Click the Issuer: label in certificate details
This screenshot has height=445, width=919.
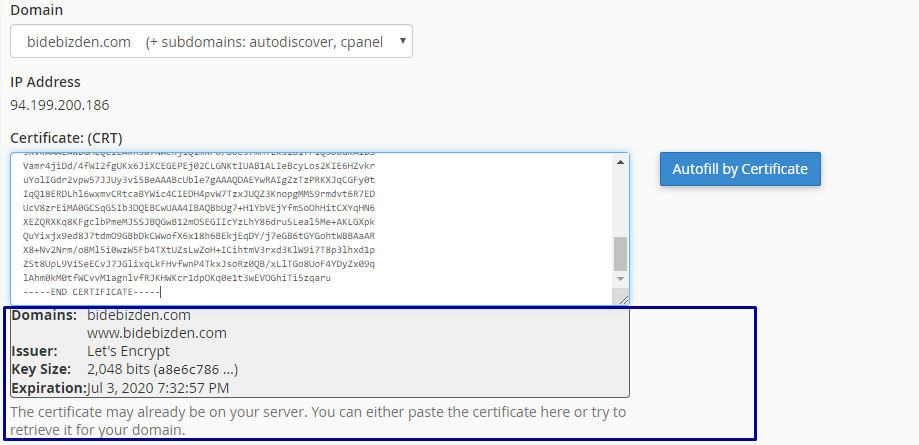click(x=35, y=351)
